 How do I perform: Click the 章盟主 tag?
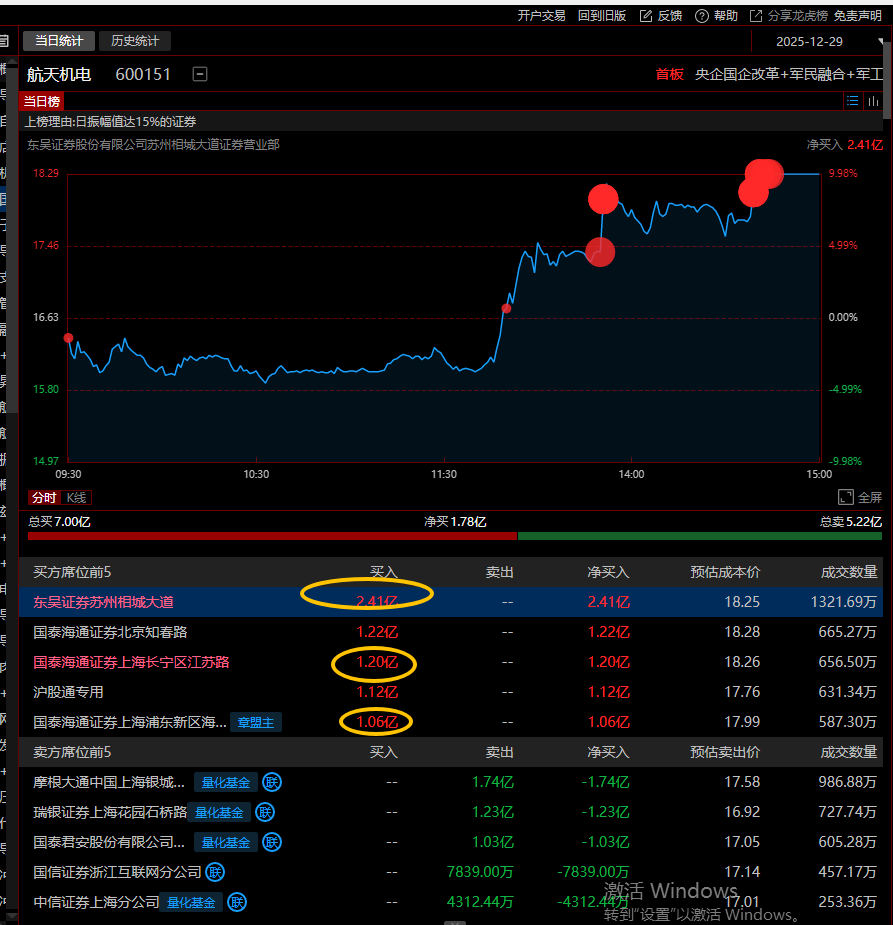[x=255, y=722]
